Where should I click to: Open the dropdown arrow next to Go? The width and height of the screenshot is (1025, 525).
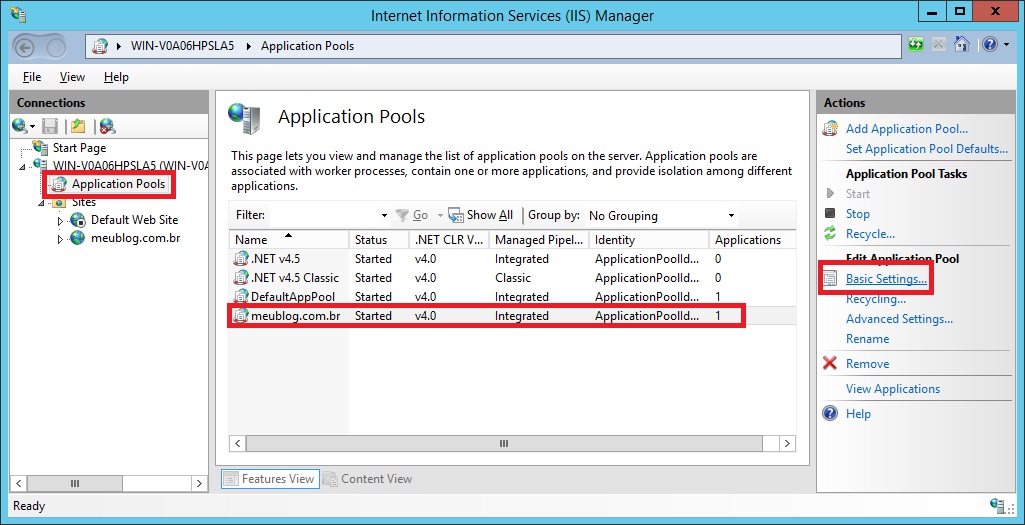click(440, 215)
